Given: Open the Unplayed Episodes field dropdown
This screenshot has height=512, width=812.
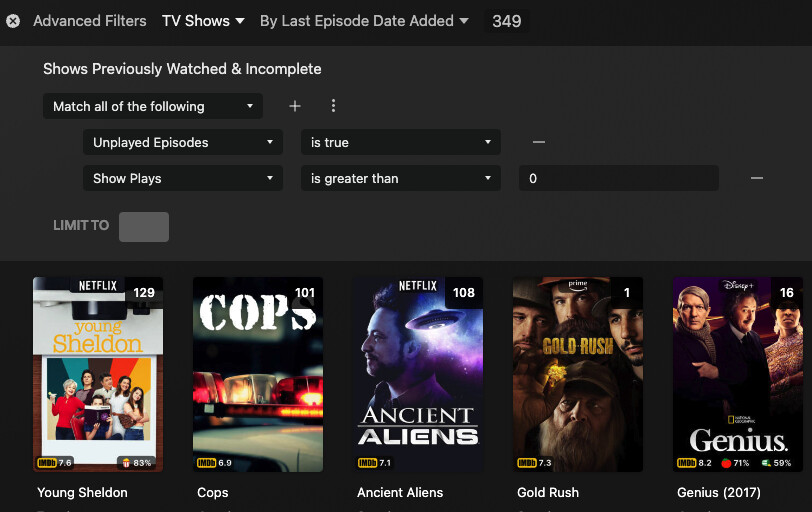Looking at the screenshot, I should 183,142.
